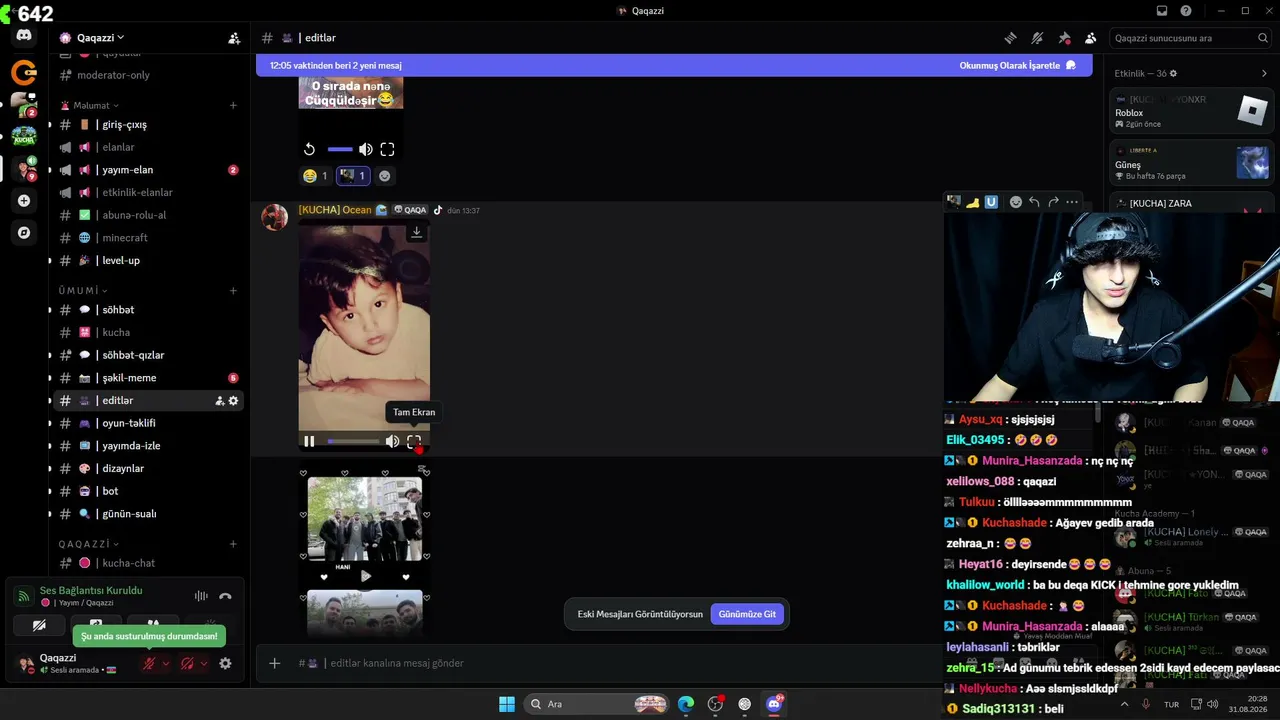The image size is (1280, 720).
Task: Open the server discovery compass icon
Action: 24,232
